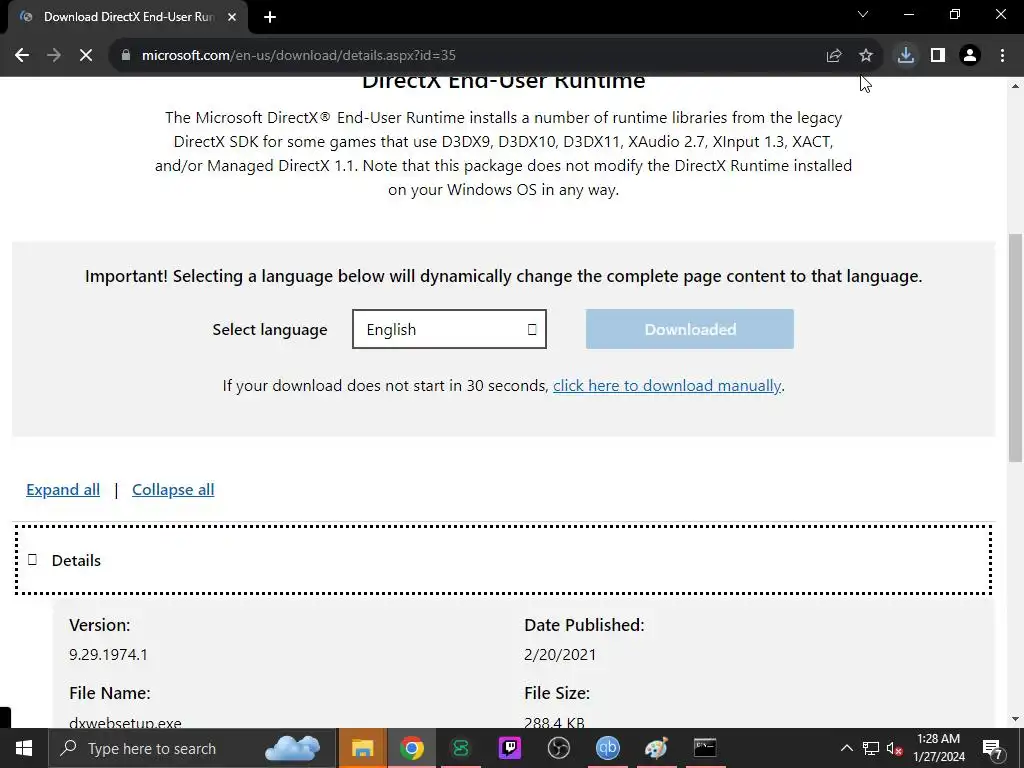Toggle the Chrome side panel icon
1024x768 pixels.
[x=938, y=56]
